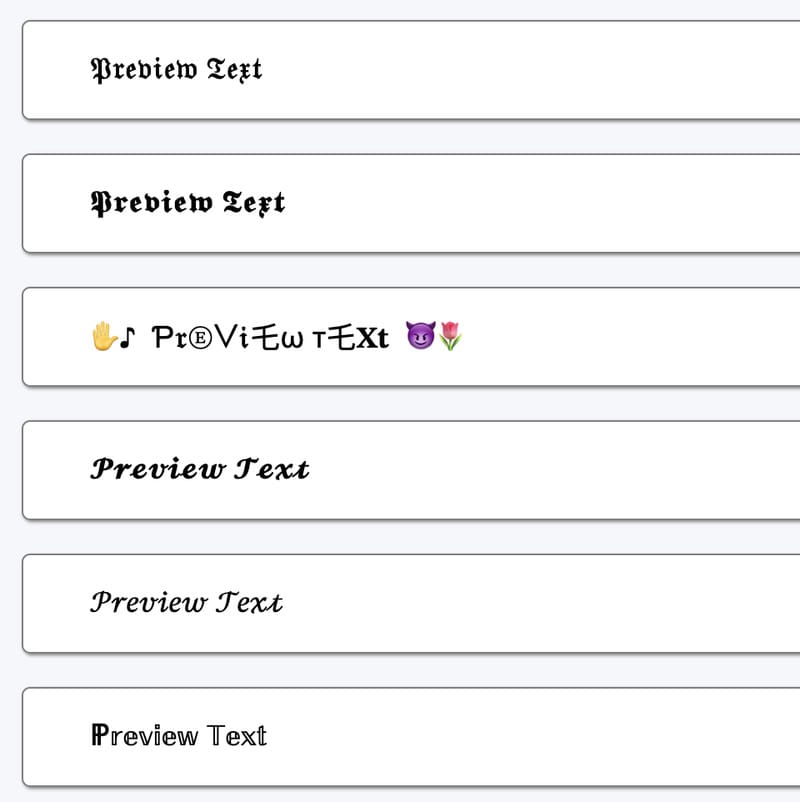Click the outlined double-struck P in the bottom preview

[x=99, y=736]
